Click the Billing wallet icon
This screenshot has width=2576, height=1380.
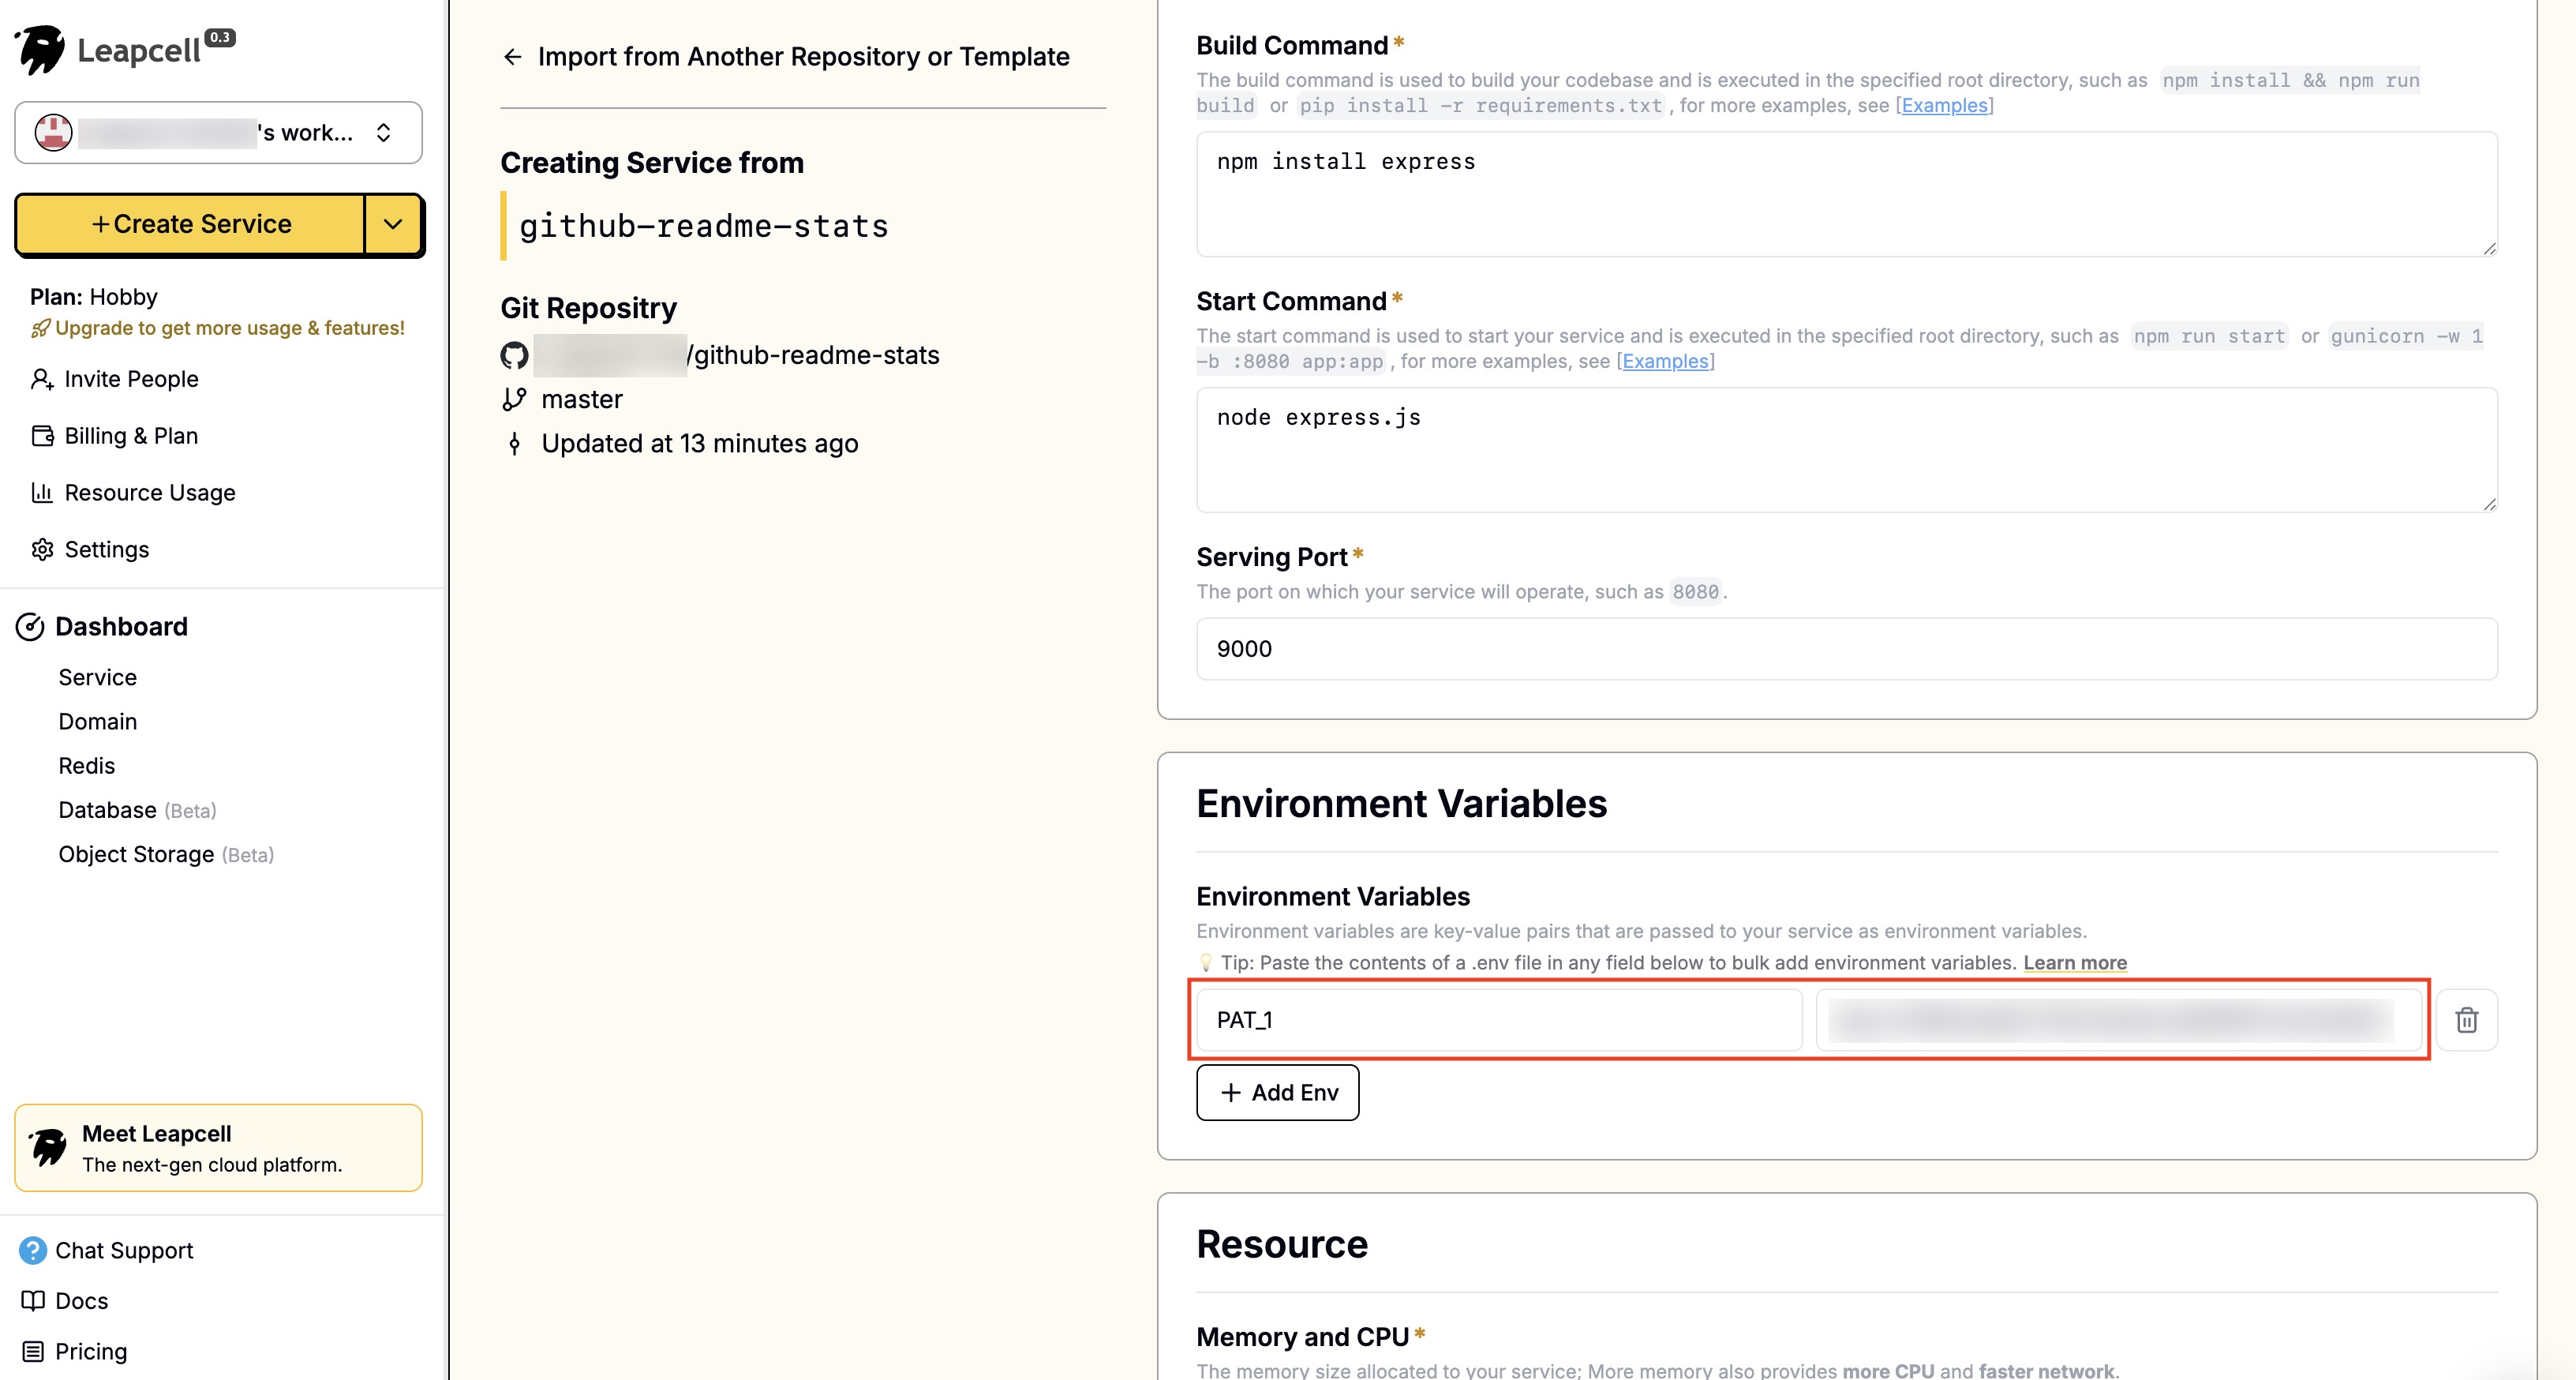pyautogui.click(x=42, y=436)
